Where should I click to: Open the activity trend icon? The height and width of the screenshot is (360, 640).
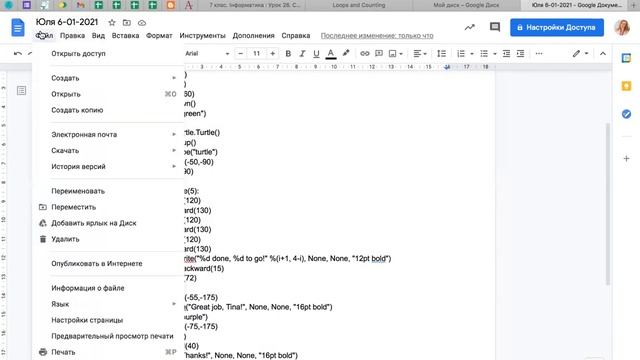(x=469, y=27)
